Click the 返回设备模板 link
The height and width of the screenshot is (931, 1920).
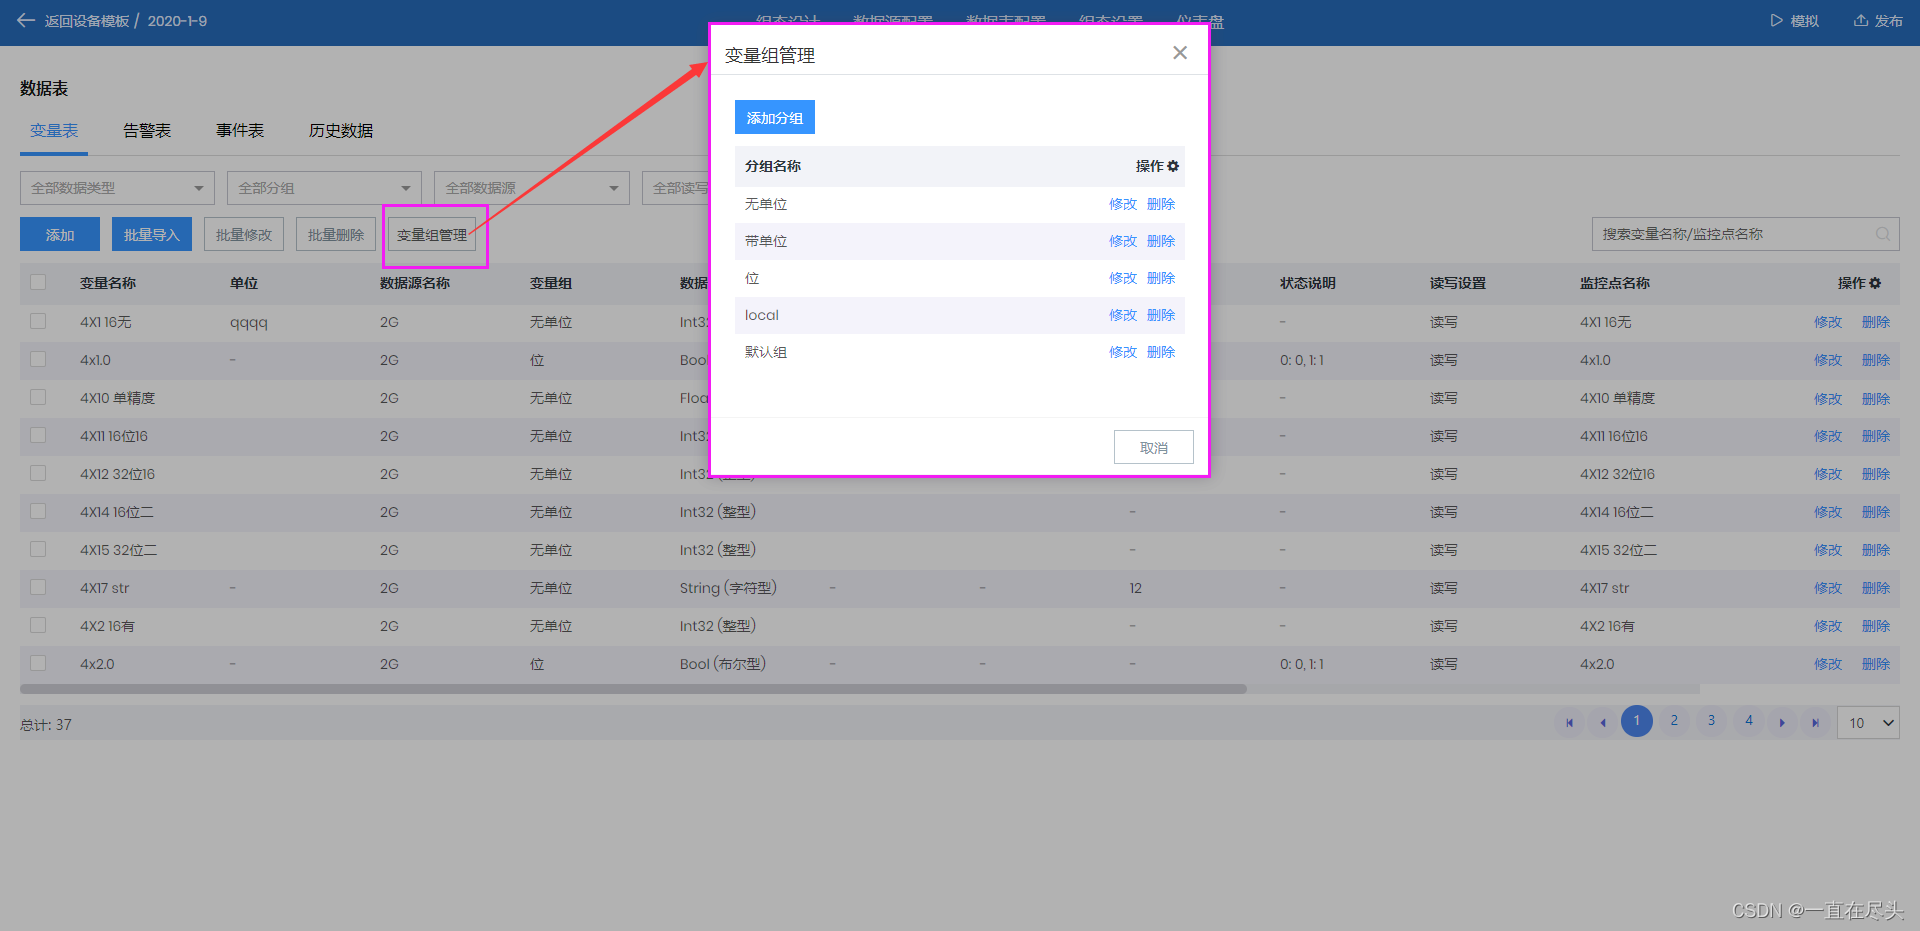click(87, 20)
